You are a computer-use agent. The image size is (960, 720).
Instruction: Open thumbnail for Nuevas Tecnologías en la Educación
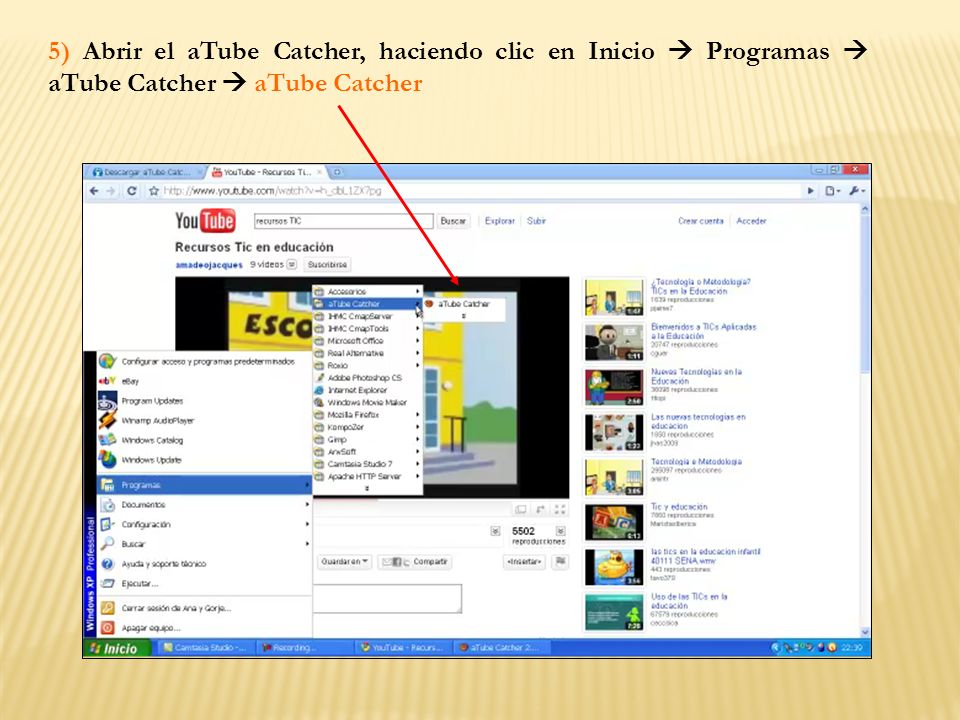tap(614, 388)
